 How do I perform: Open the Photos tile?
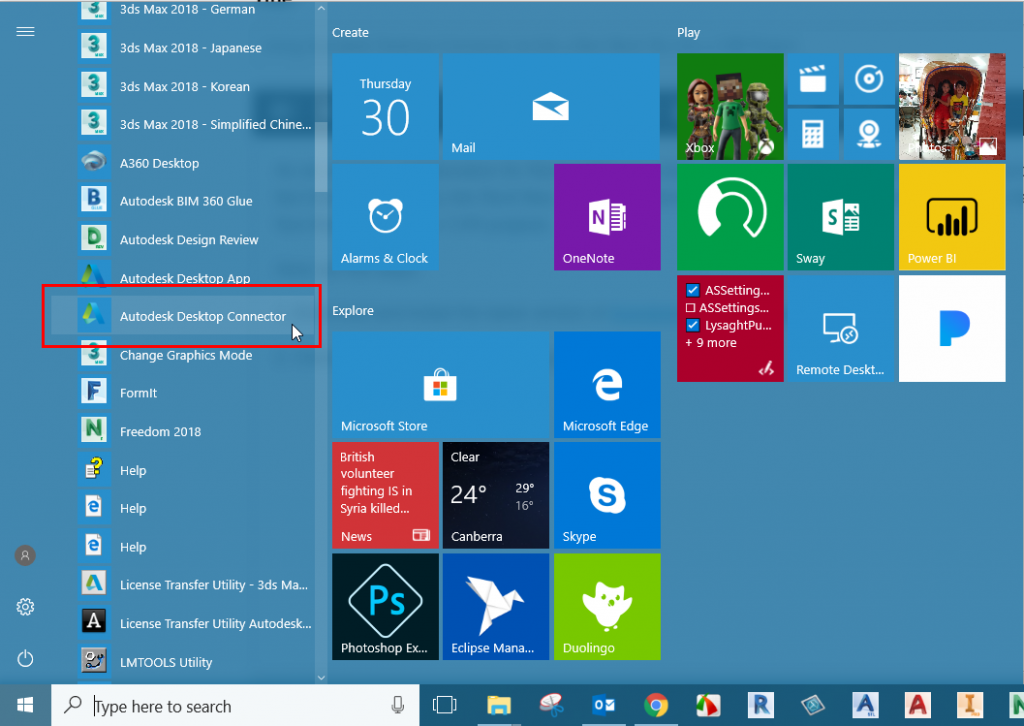952,106
